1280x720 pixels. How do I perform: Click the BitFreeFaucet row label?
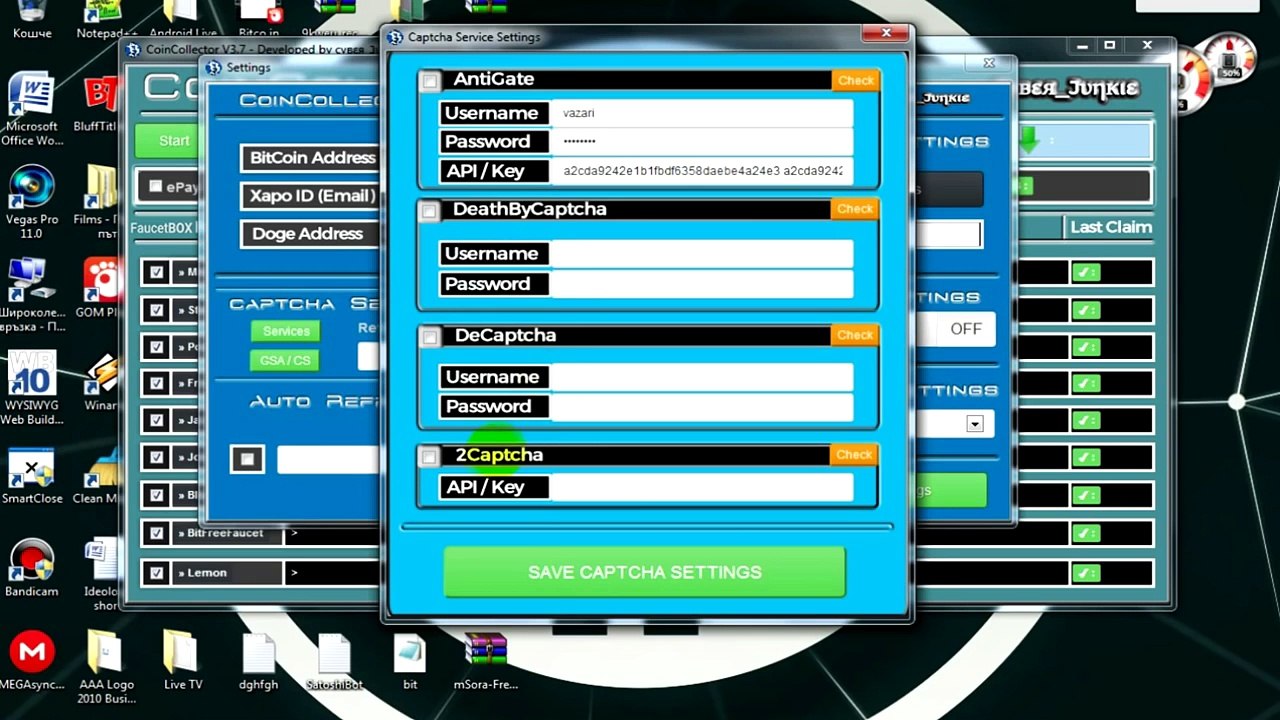click(x=225, y=534)
